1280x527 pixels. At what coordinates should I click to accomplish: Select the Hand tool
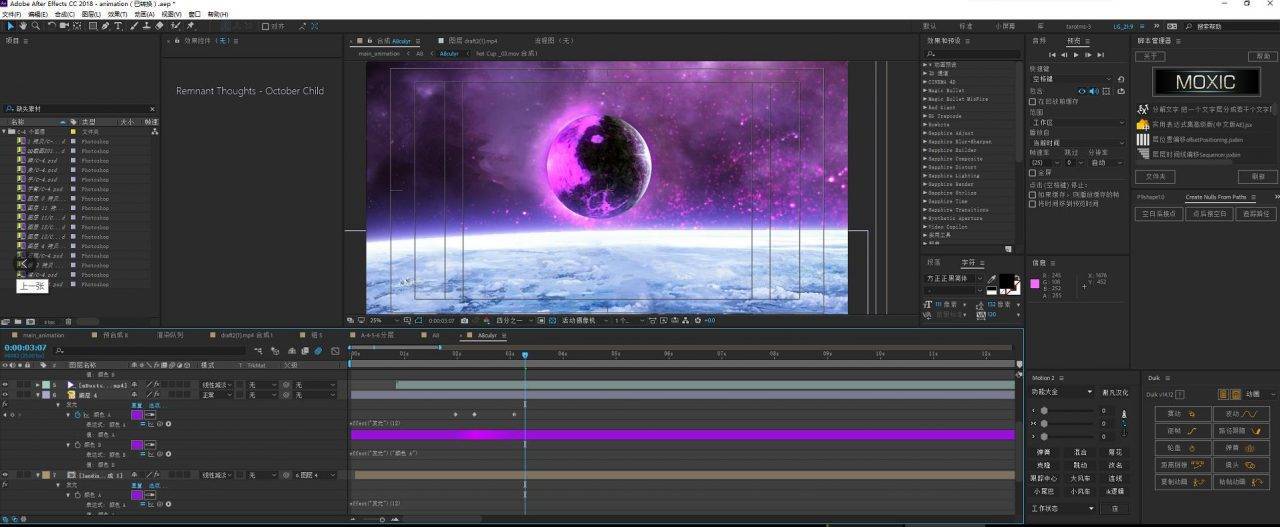pyautogui.click(x=23, y=26)
